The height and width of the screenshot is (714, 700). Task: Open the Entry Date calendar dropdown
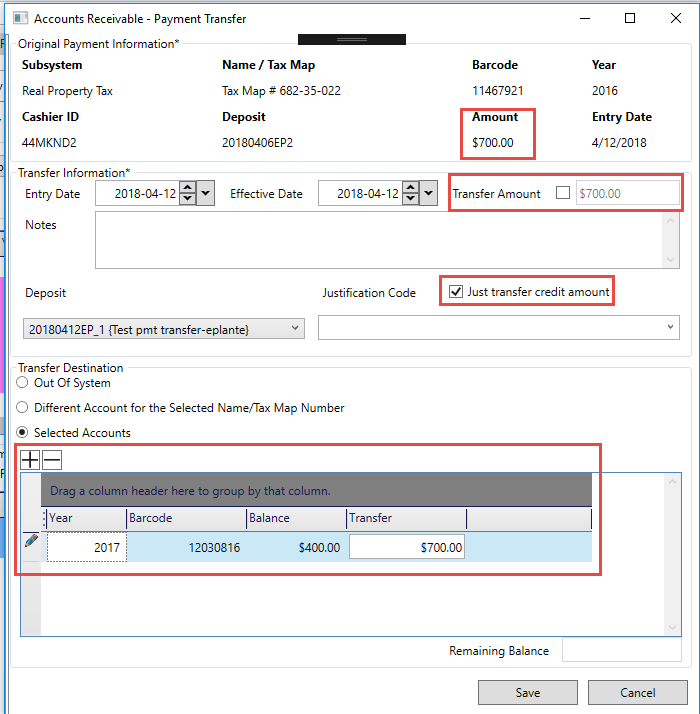(x=206, y=193)
